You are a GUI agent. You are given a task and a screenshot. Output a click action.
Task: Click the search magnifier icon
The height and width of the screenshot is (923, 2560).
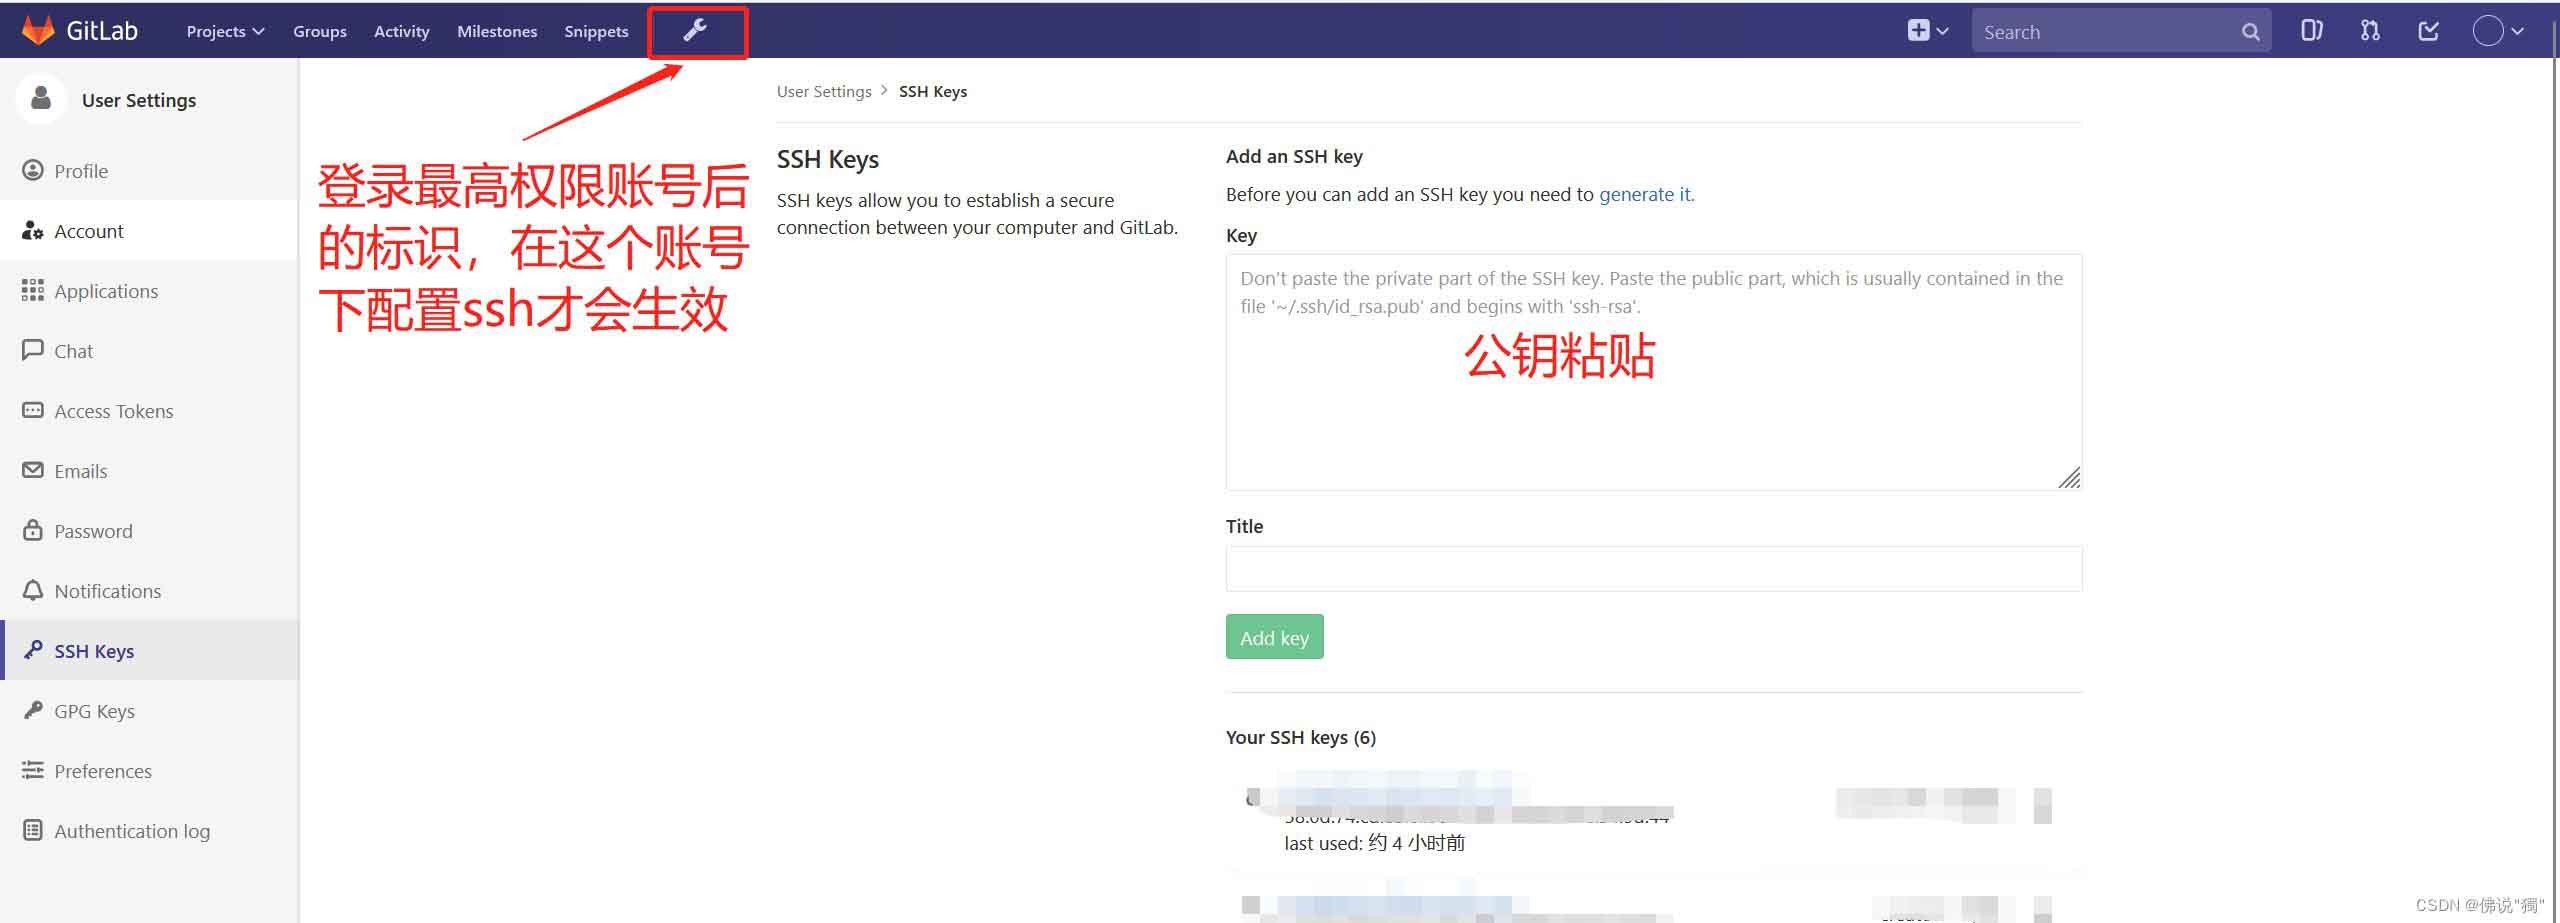pyautogui.click(x=2250, y=32)
